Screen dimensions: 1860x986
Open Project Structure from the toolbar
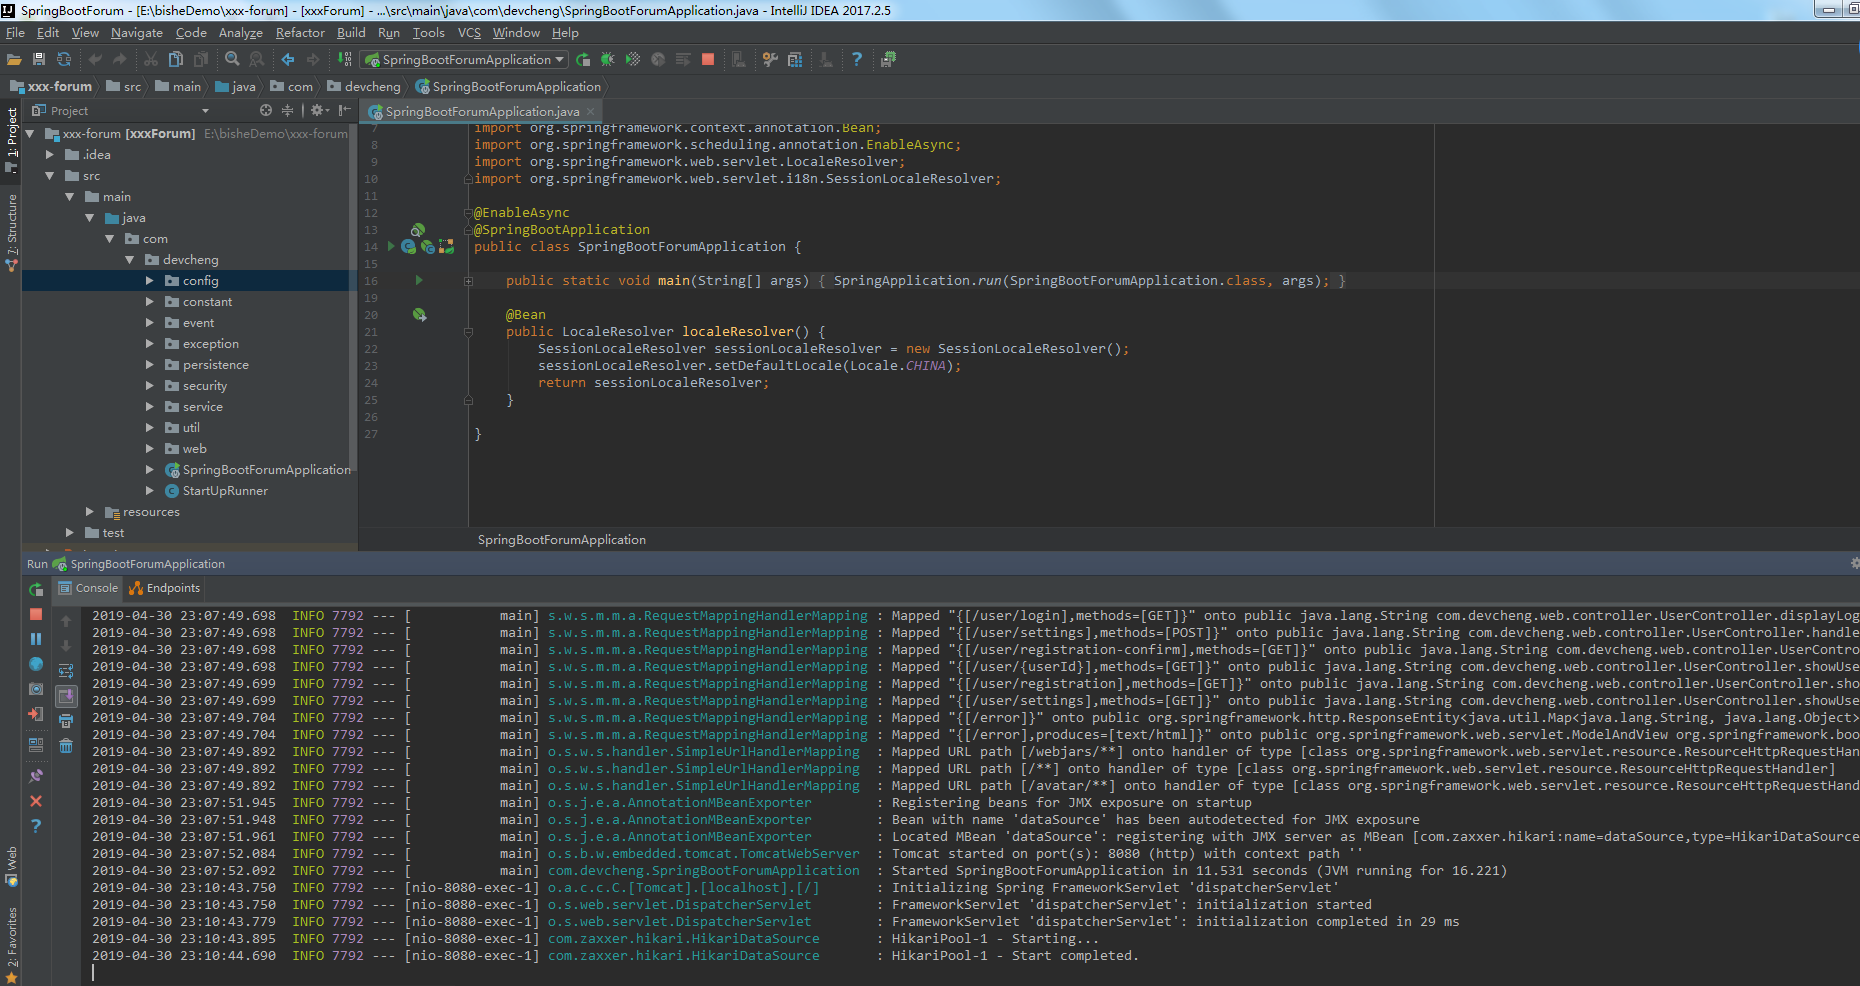795,60
